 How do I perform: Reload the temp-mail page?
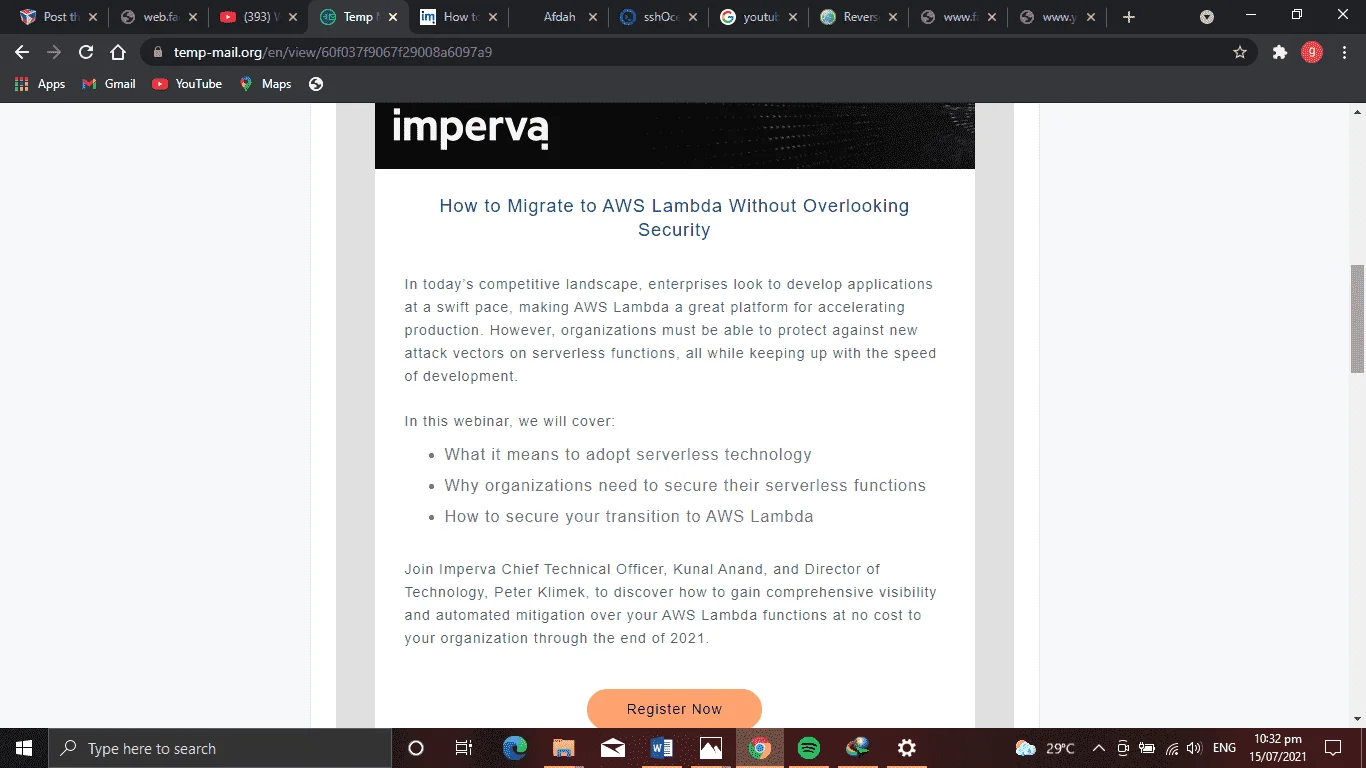86,52
